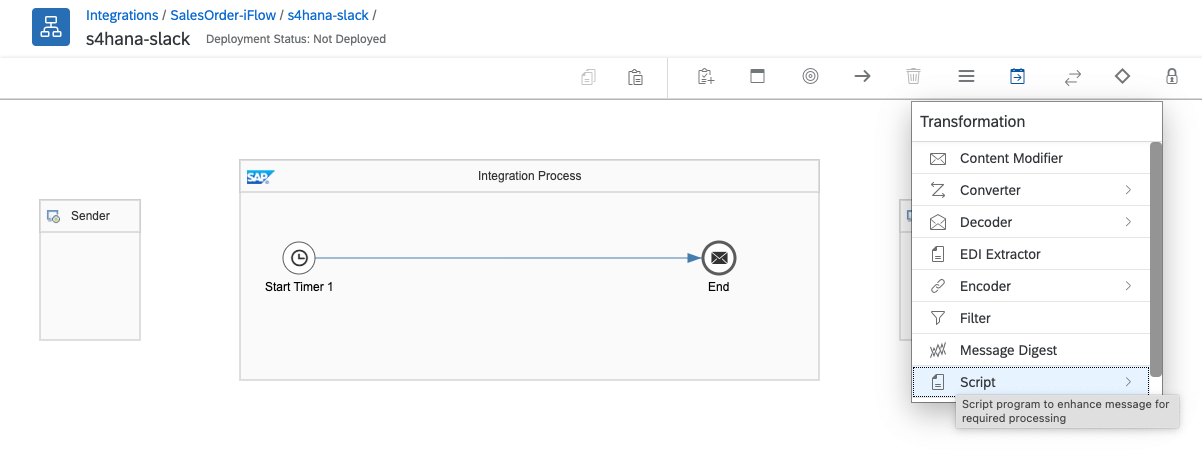The image size is (1202, 459).
Task: Click the Paste clipboard icon in the toolbar
Action: point(635,77)
